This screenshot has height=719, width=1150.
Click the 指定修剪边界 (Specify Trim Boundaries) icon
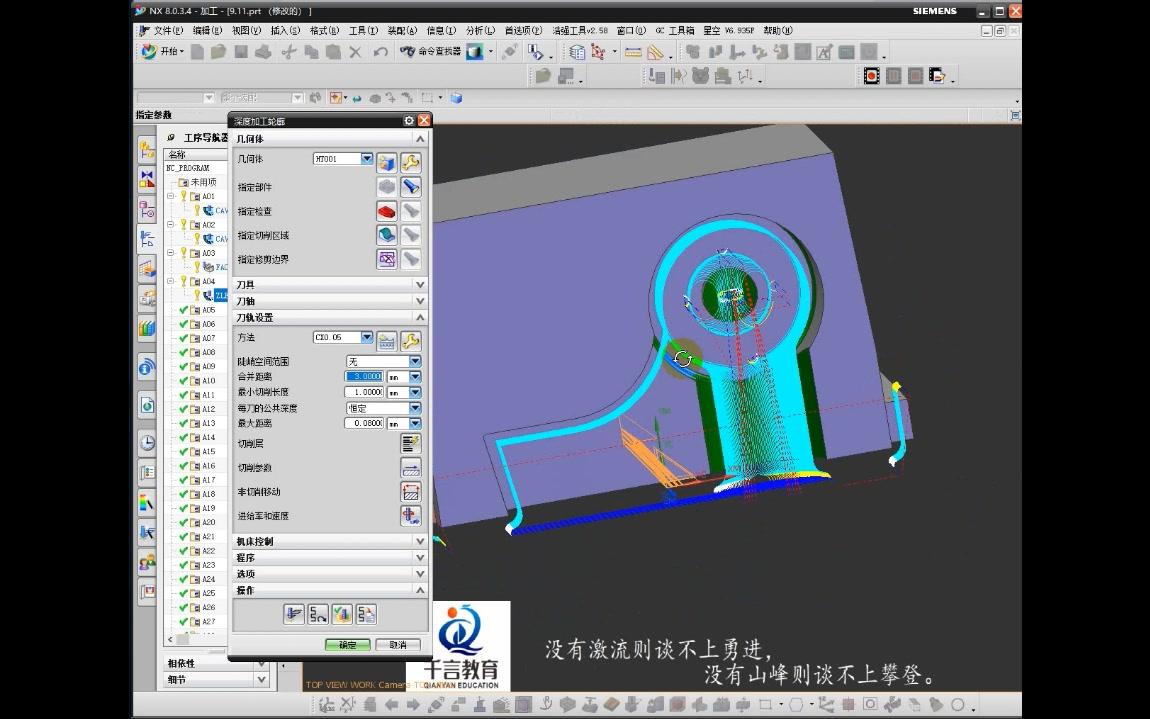tap(386, 258)
